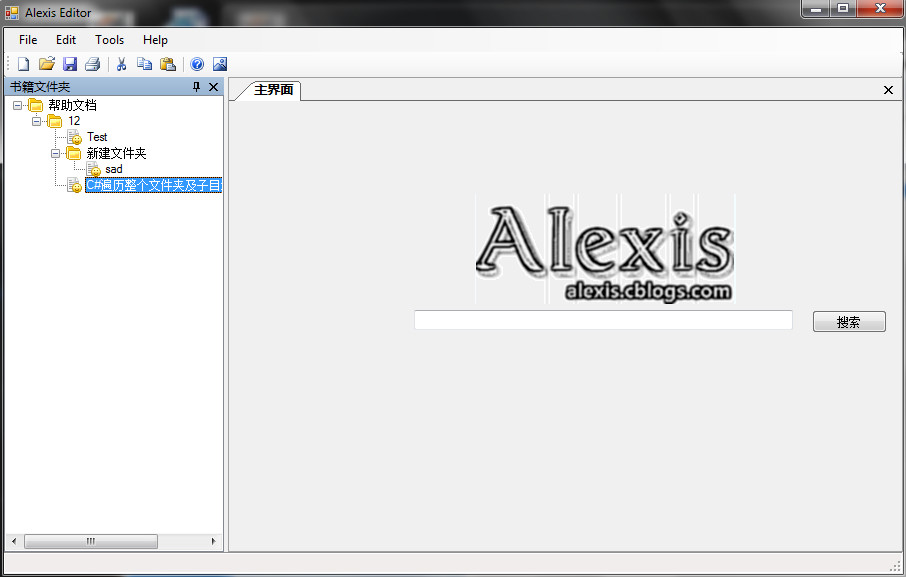This screenshot has height=577, width=906.
Task: Minimize the Alexis Editor window
Action: 816,9
